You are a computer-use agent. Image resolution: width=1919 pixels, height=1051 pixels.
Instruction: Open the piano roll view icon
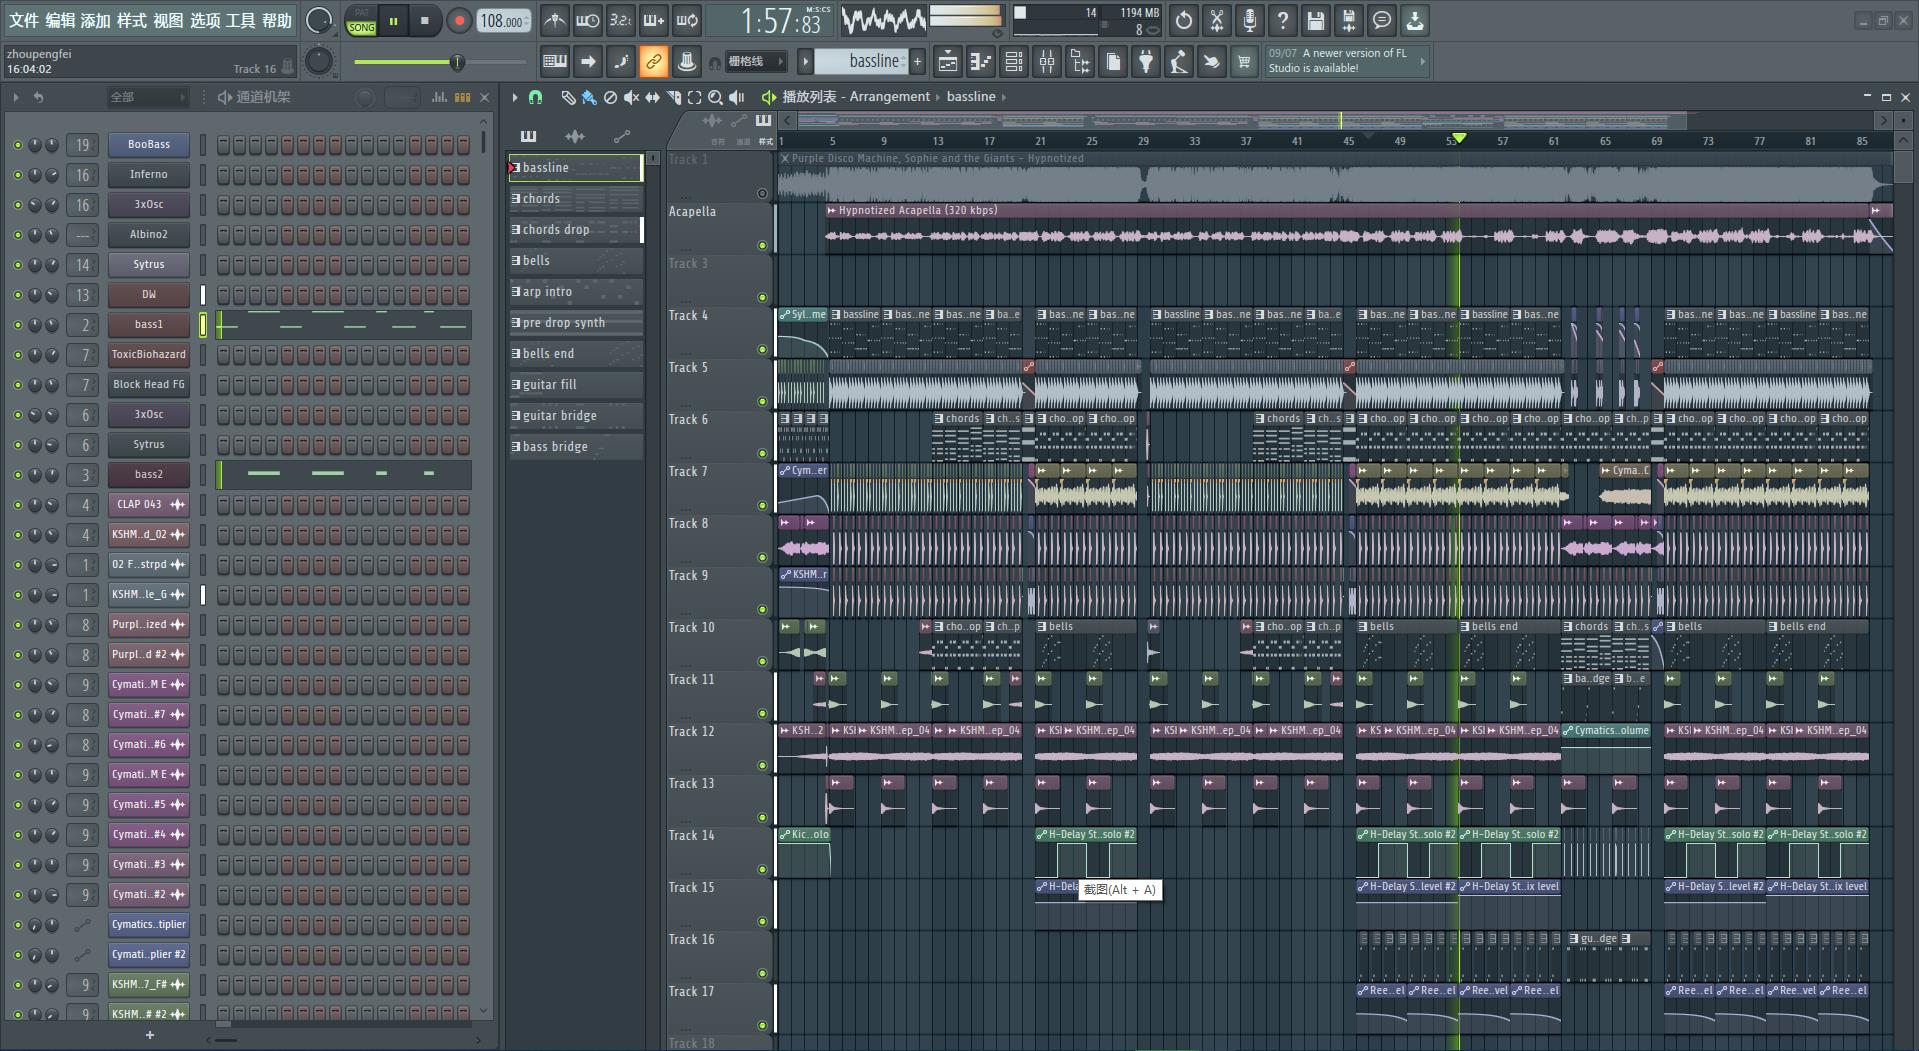coord(980,62)
